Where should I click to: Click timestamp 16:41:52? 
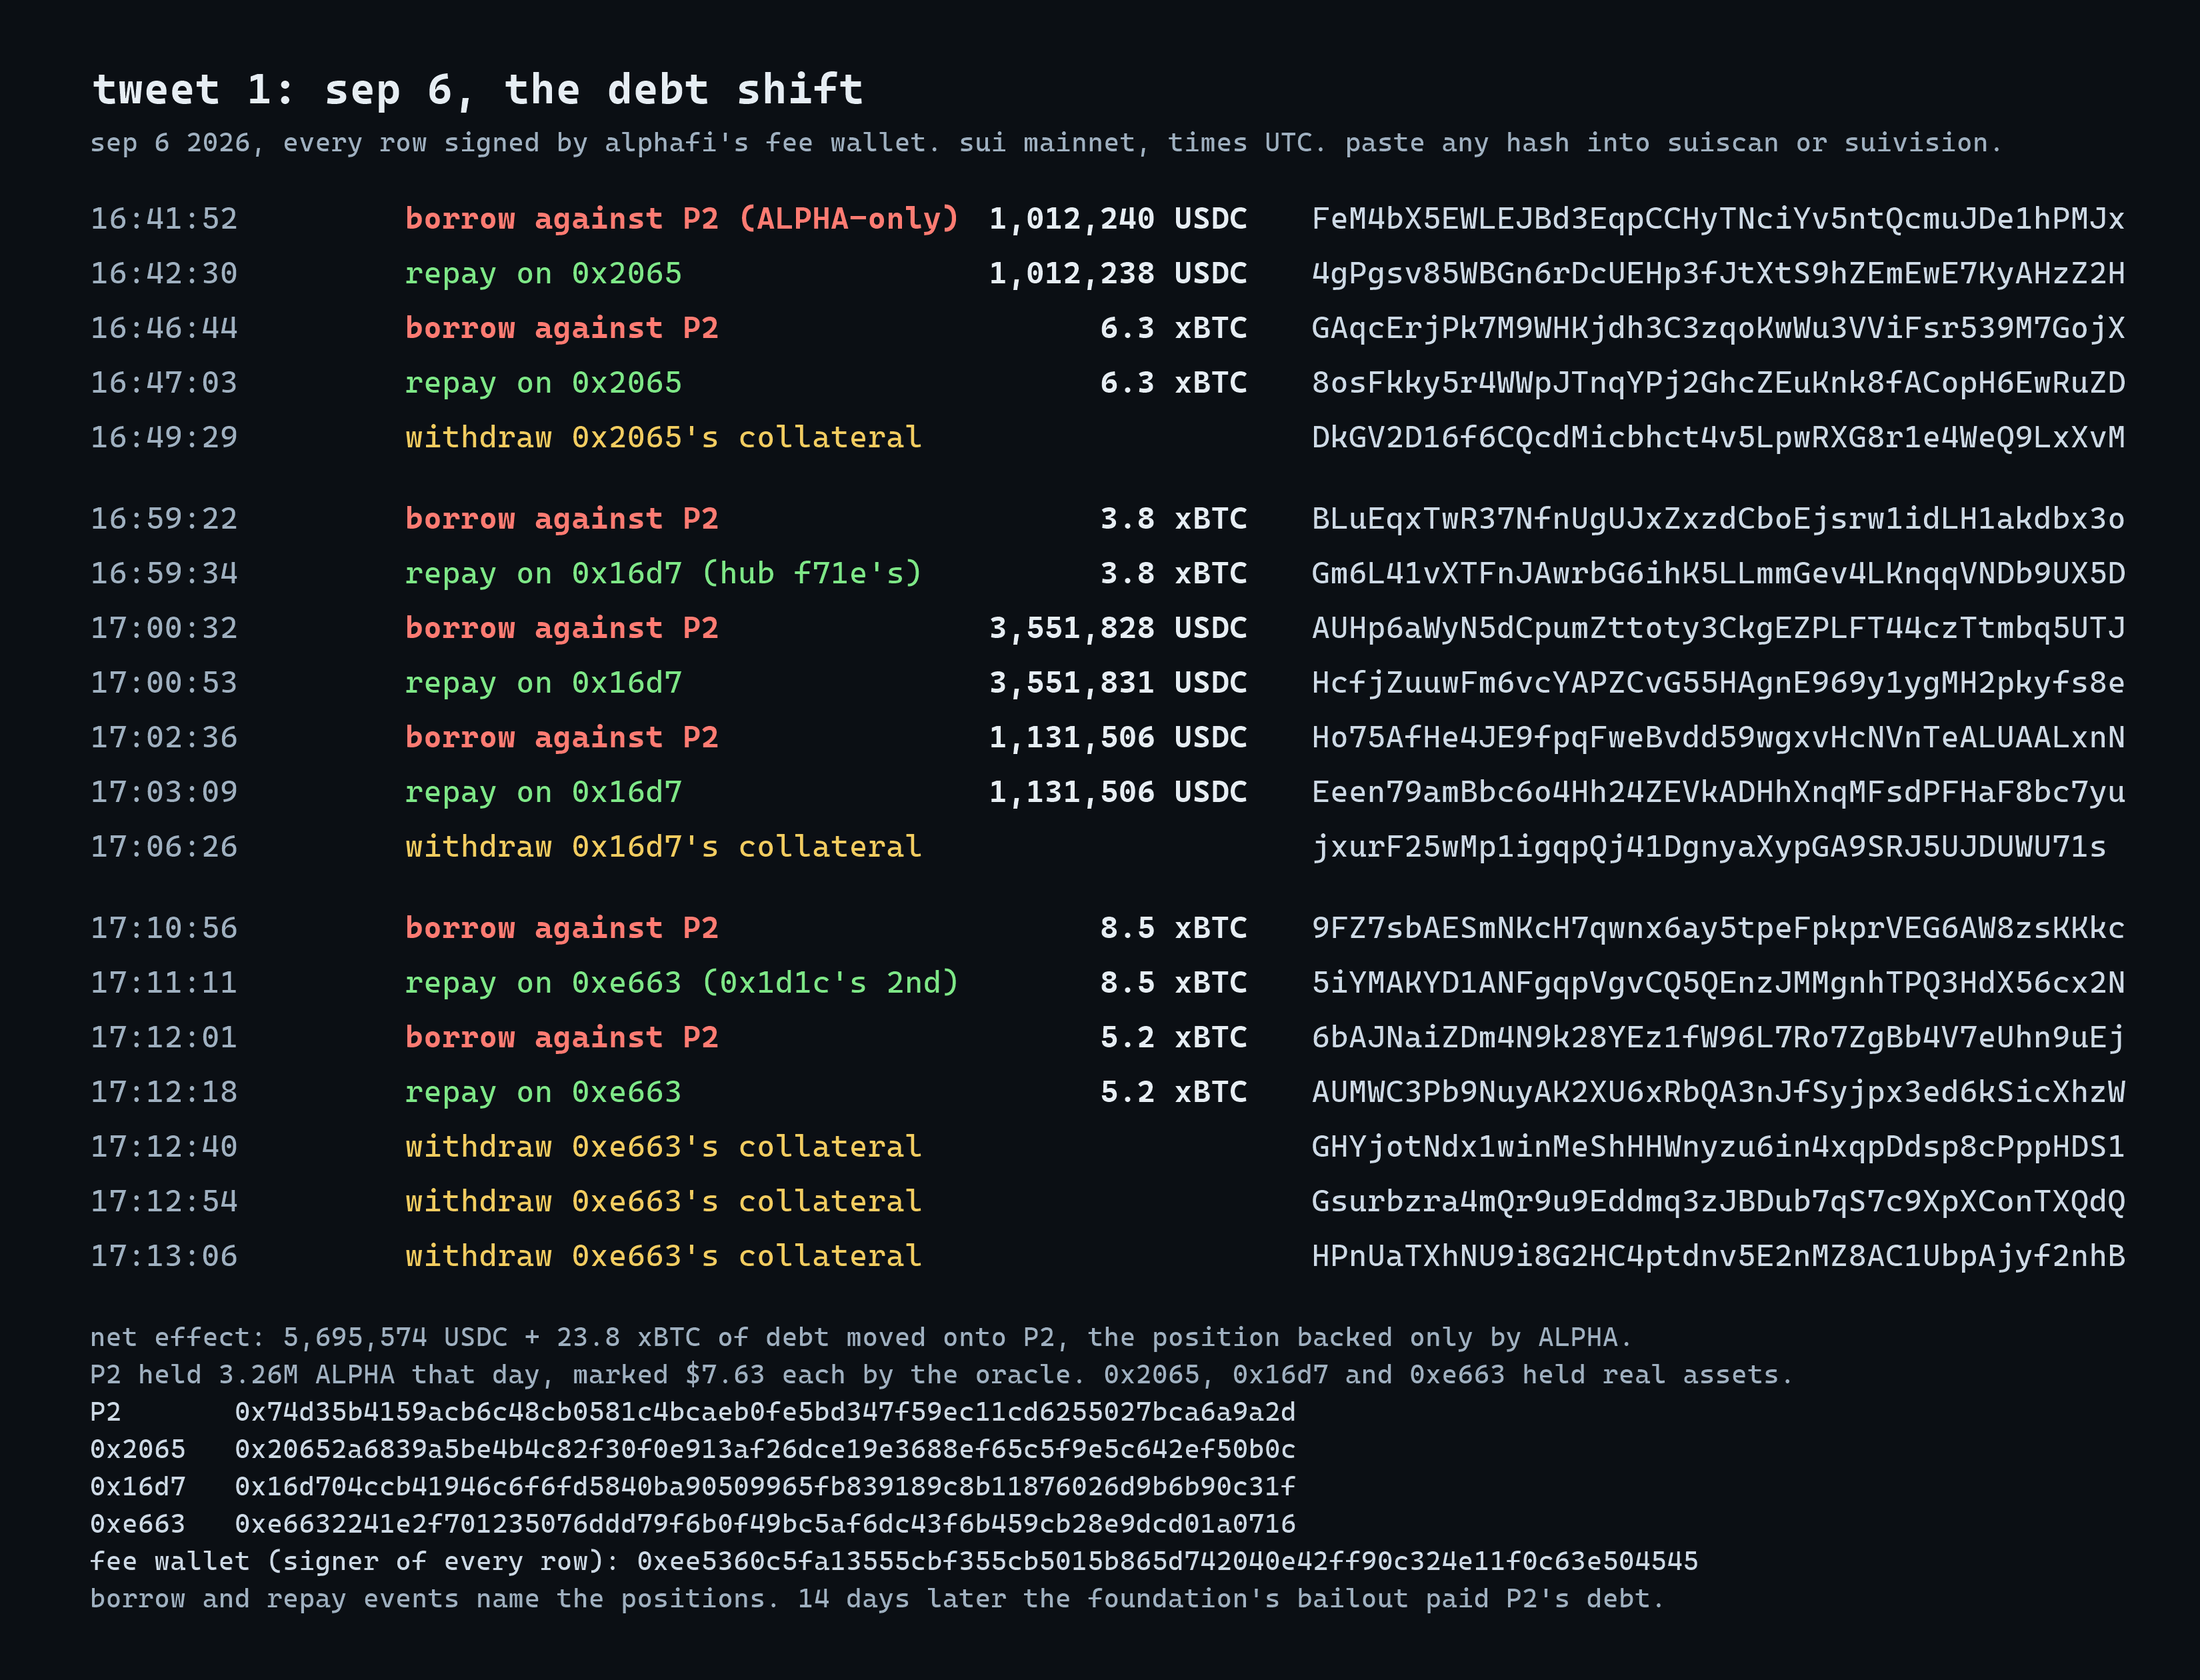164,219
